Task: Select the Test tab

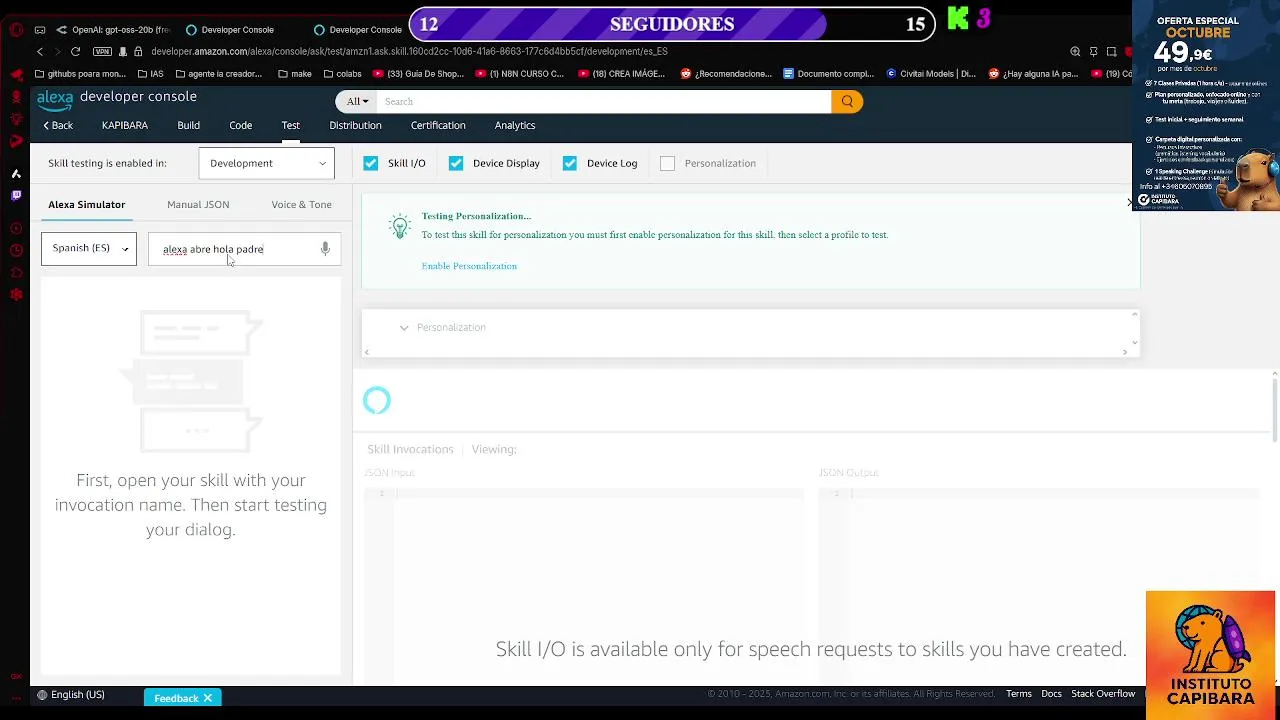Action: (291, 125)
